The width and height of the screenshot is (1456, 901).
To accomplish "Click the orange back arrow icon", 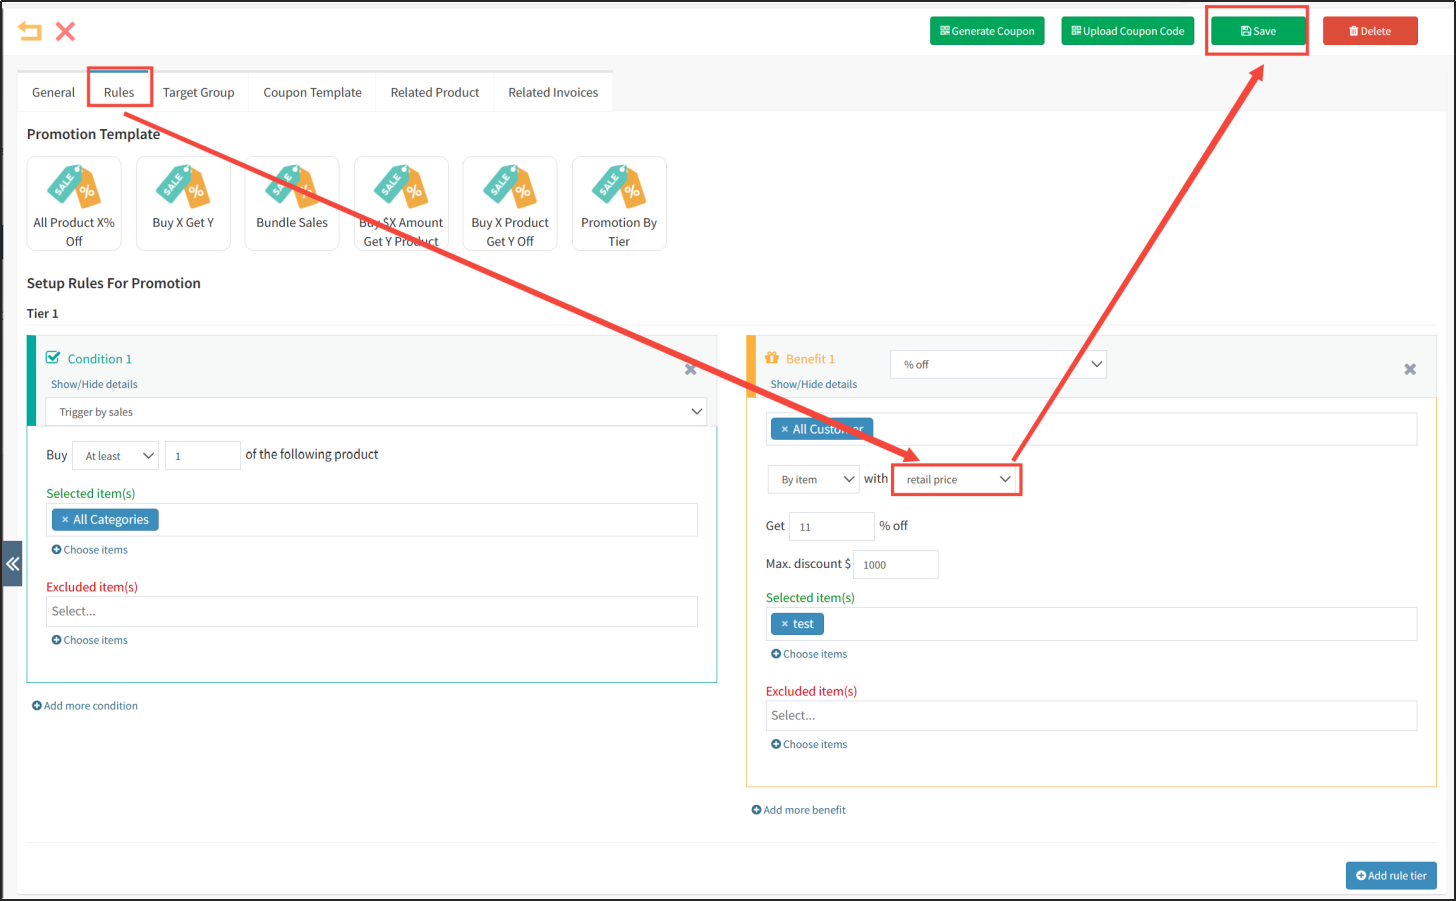I will pyautogui.click(x=30, y=31).
